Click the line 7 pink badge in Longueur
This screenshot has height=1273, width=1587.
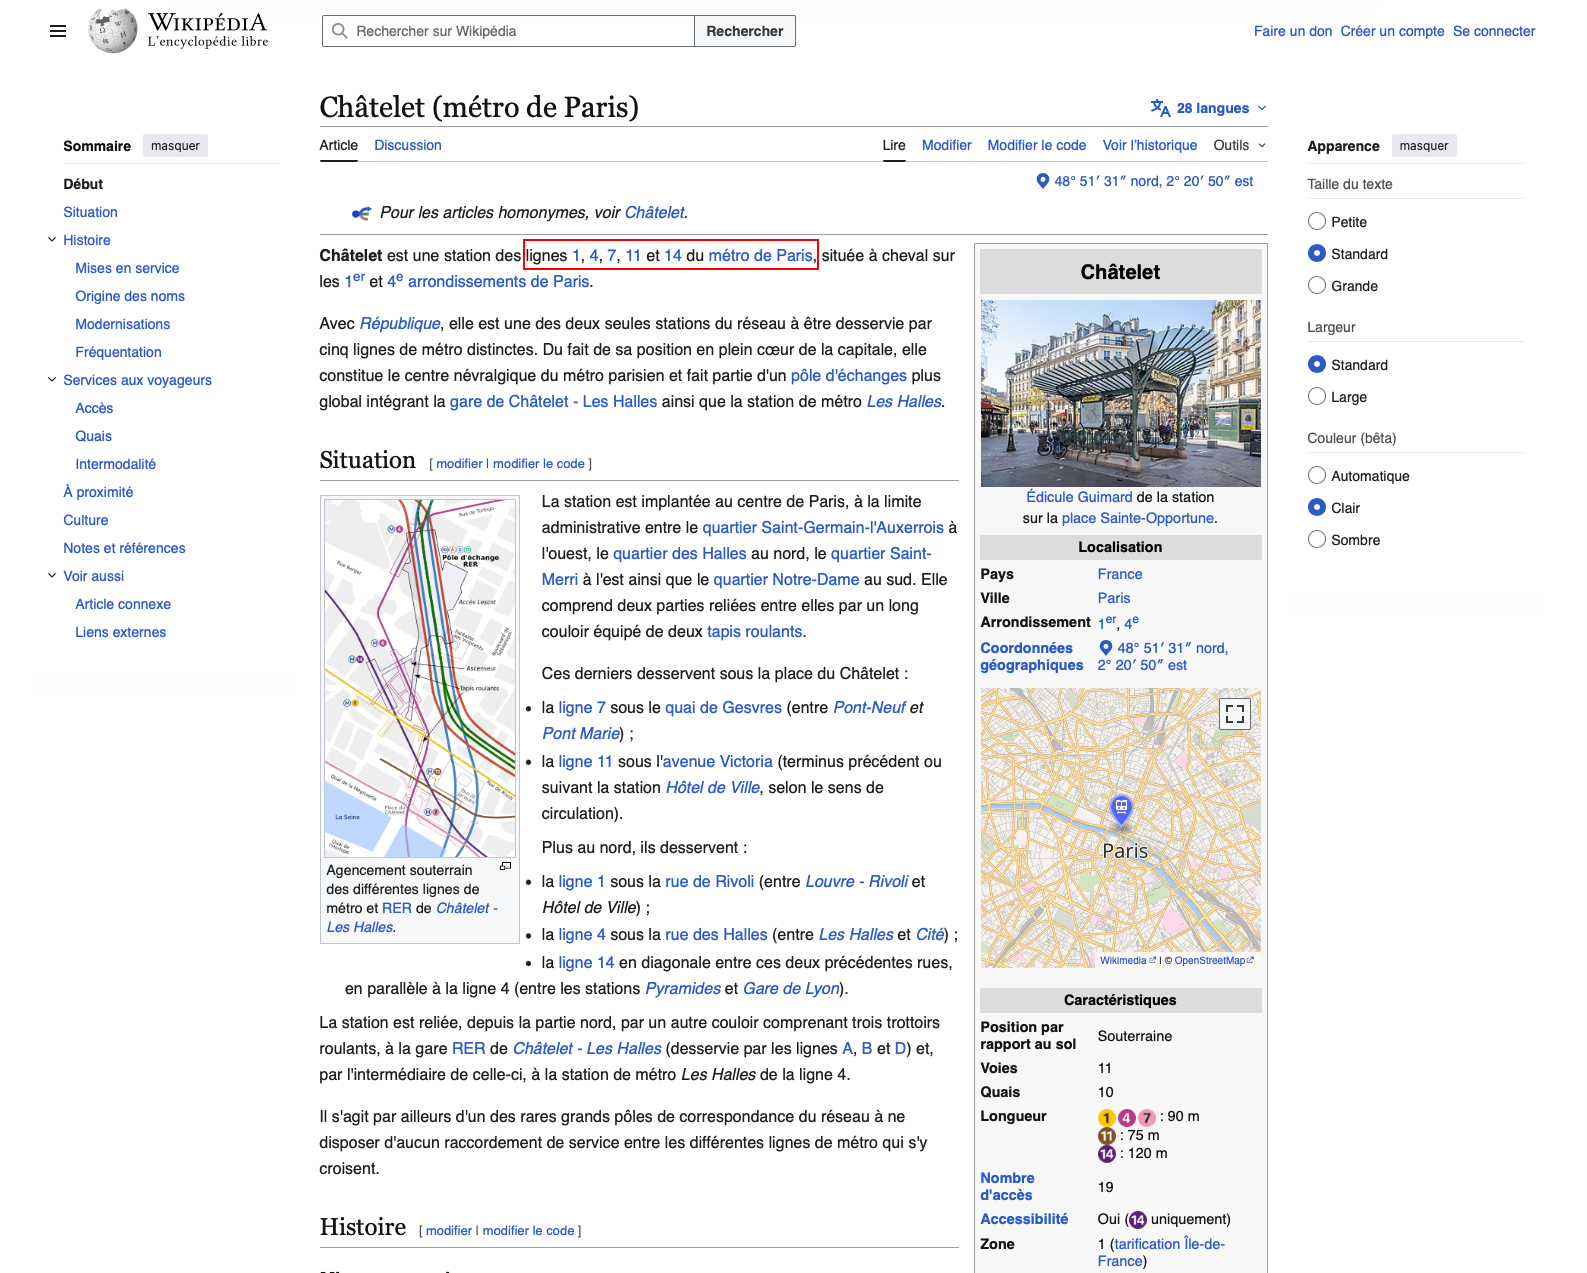click(1147, 1117)
